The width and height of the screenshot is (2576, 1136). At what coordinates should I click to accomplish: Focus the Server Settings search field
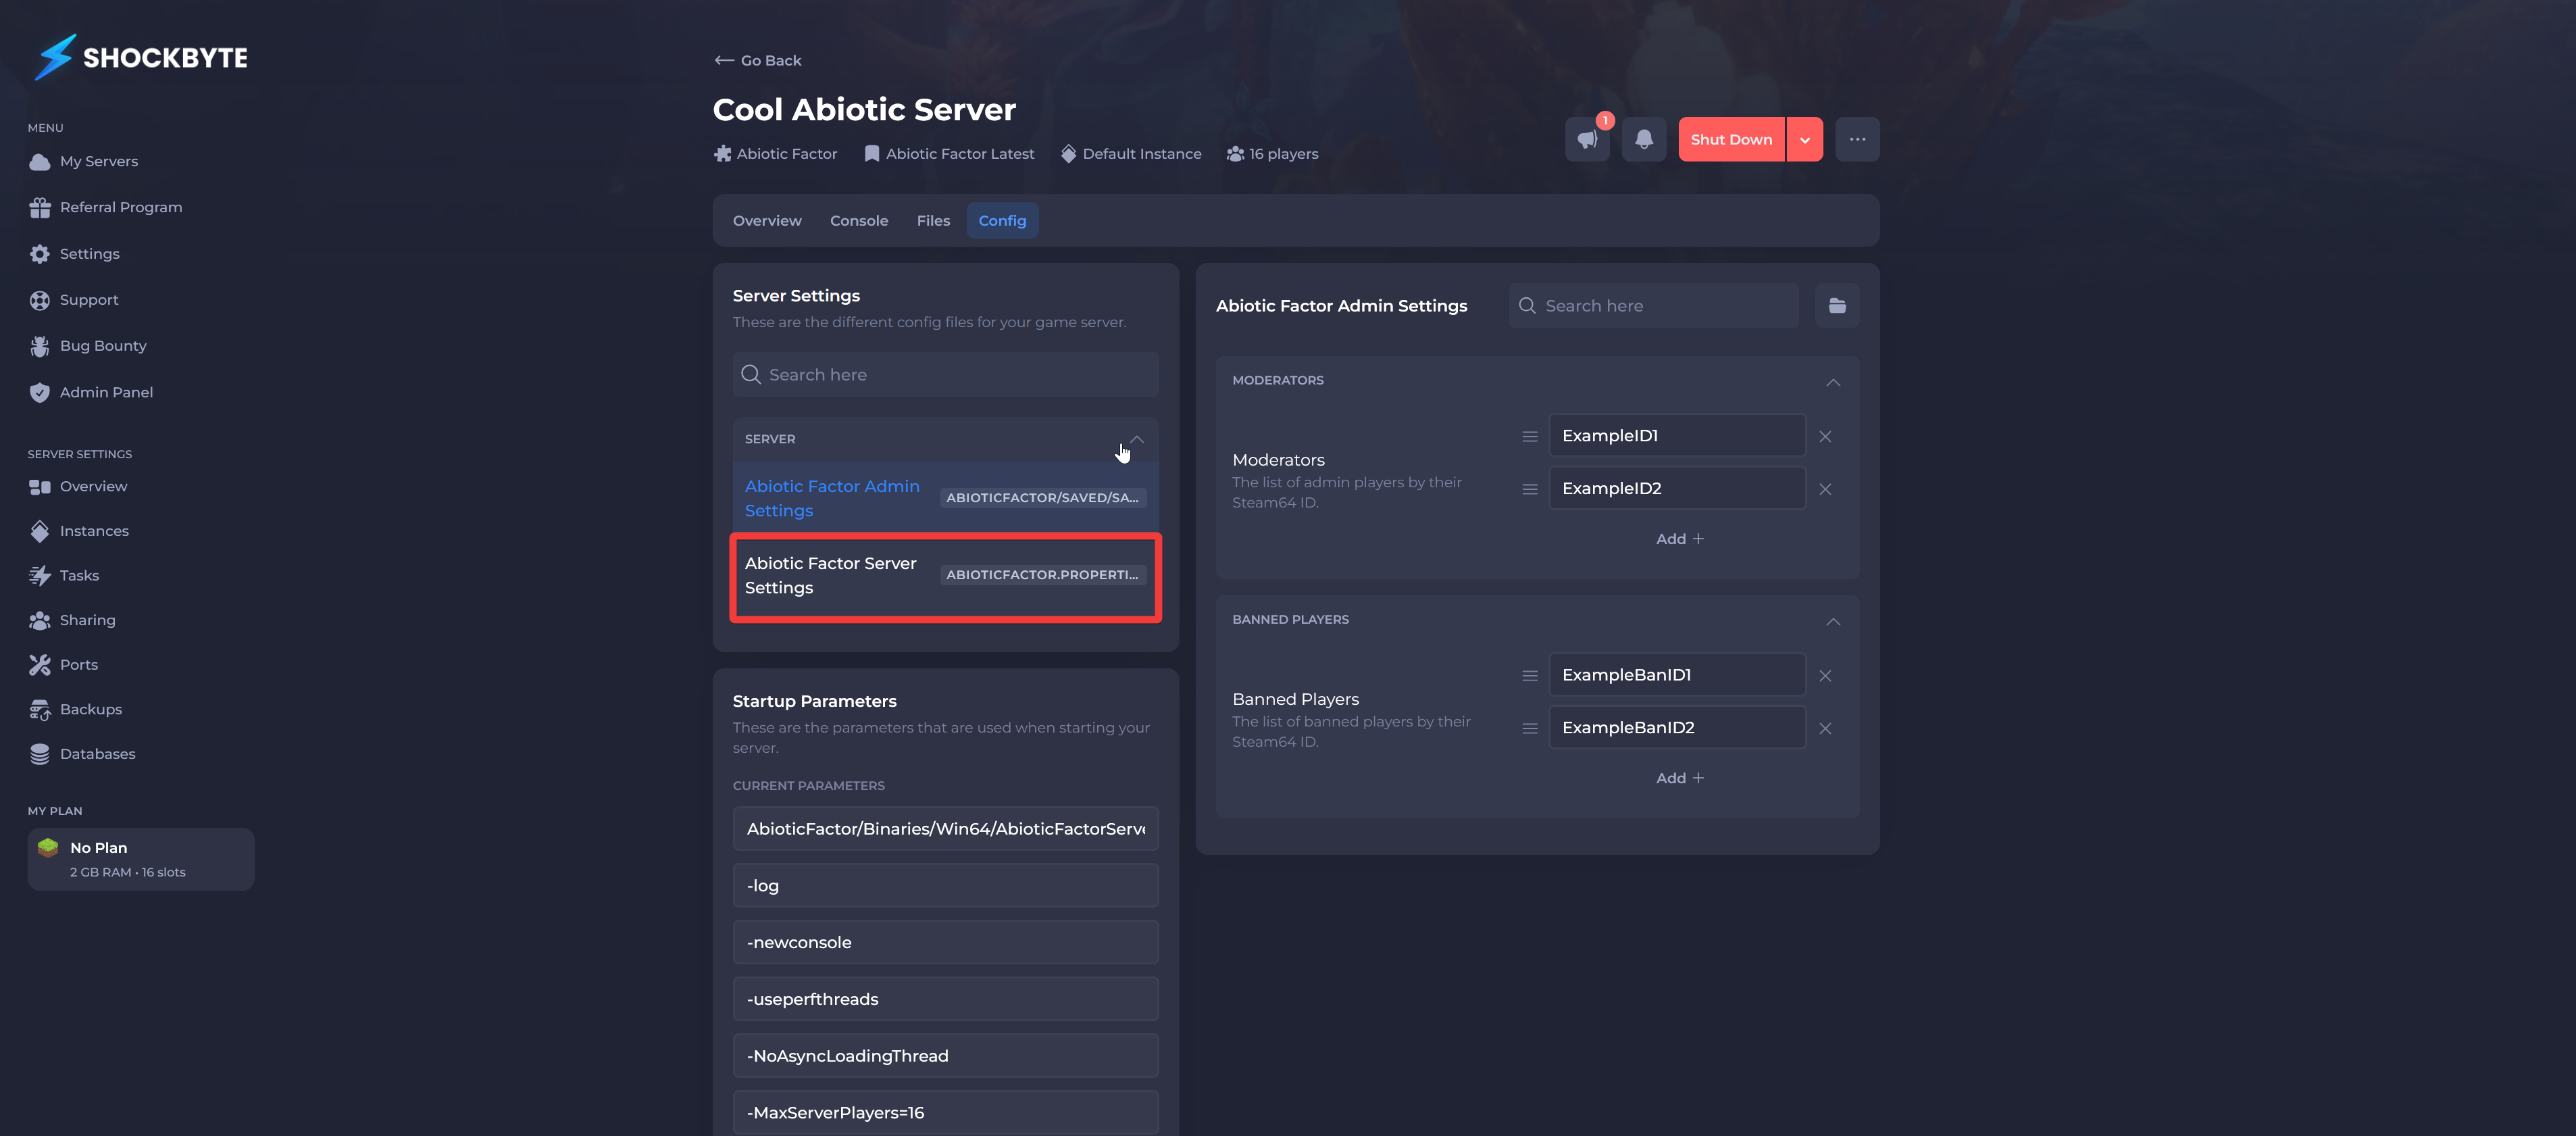tap(945, 374)
